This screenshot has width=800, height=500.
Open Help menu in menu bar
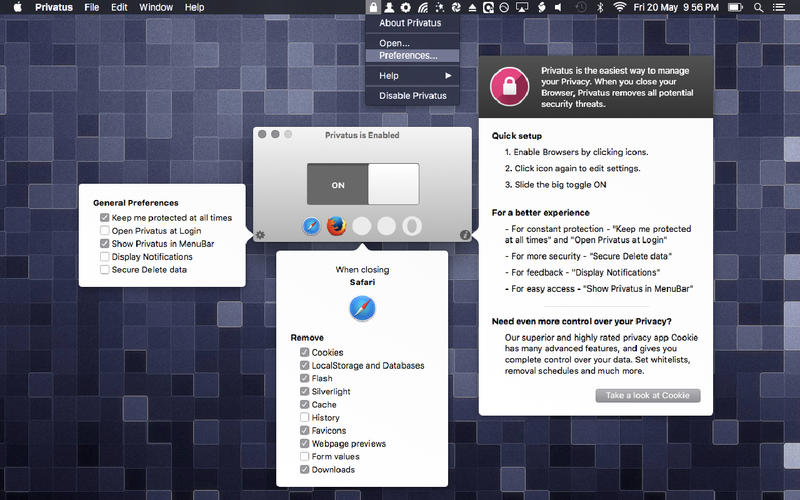[x=194, y=7]
